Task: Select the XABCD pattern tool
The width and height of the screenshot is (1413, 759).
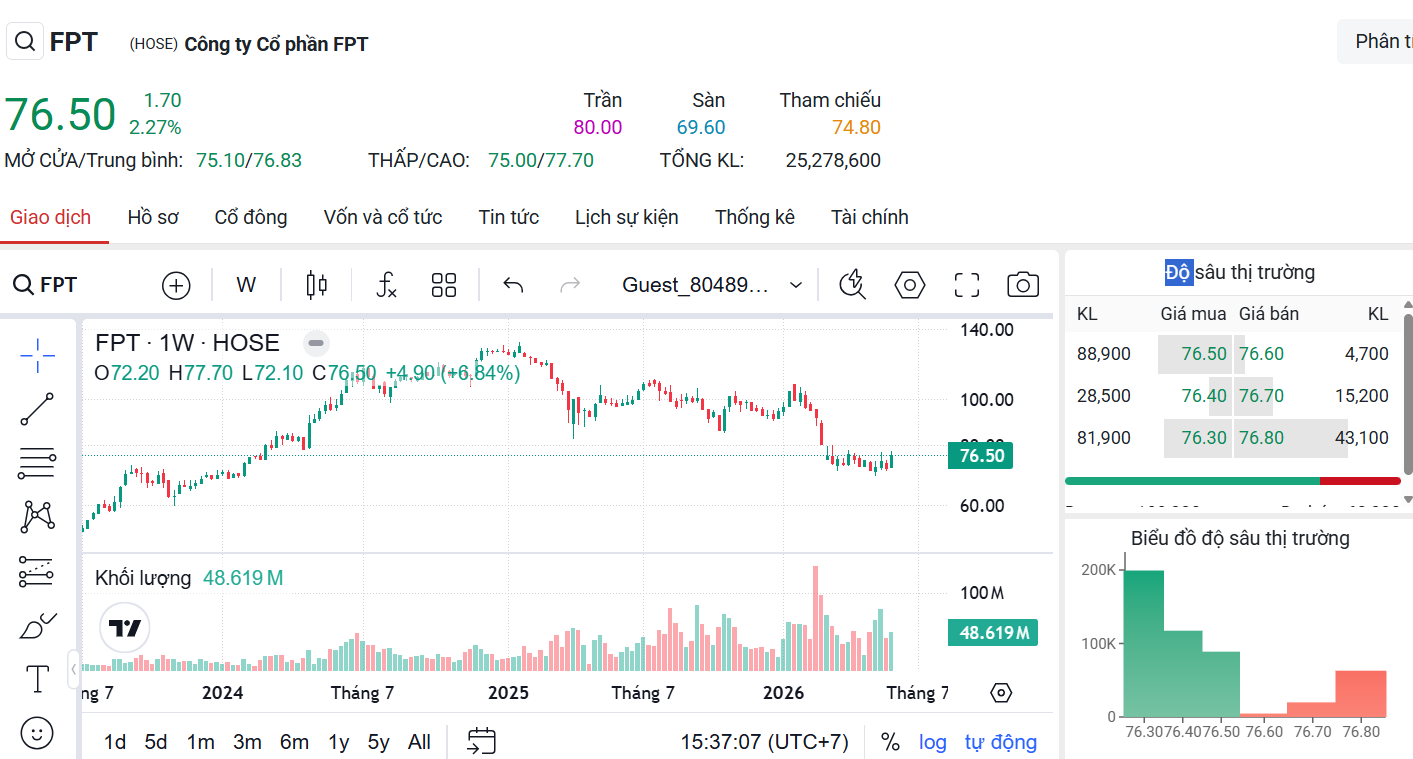Action: 38,517
